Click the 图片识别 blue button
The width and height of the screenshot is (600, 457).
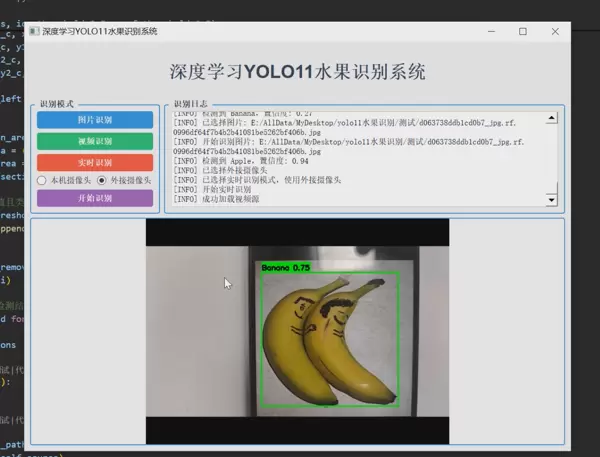(94, 120)
